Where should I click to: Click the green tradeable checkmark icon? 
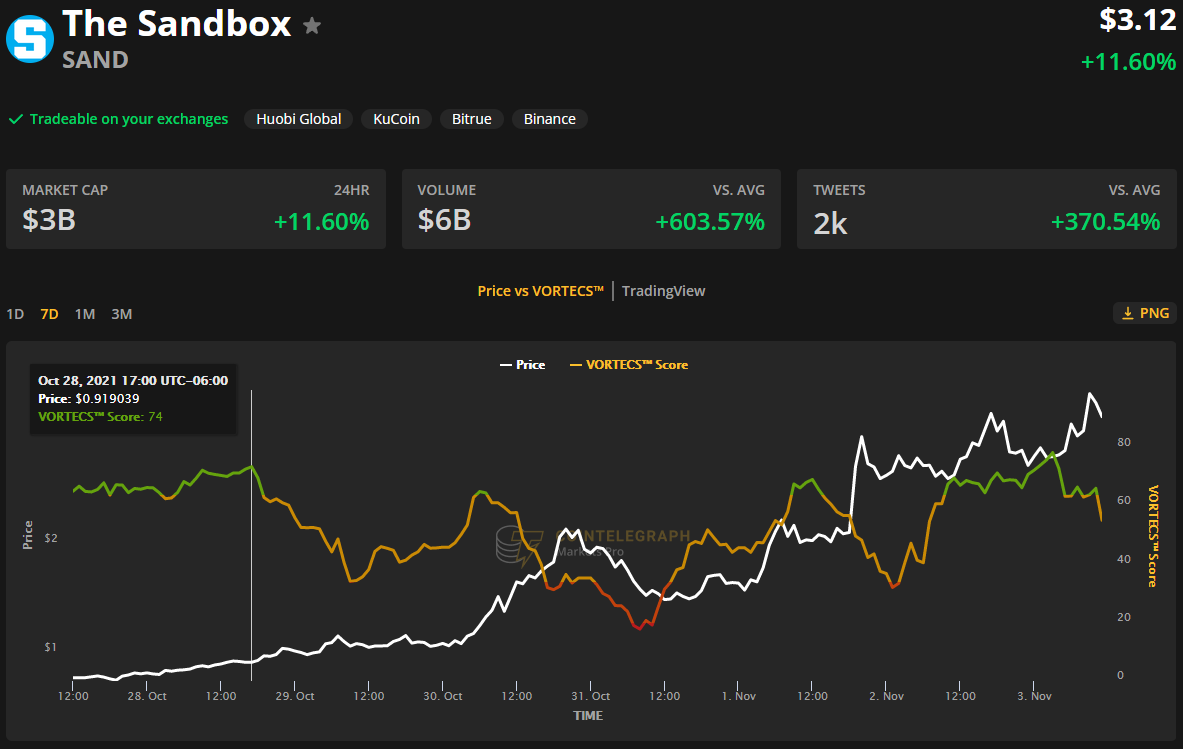coord(16,119)
